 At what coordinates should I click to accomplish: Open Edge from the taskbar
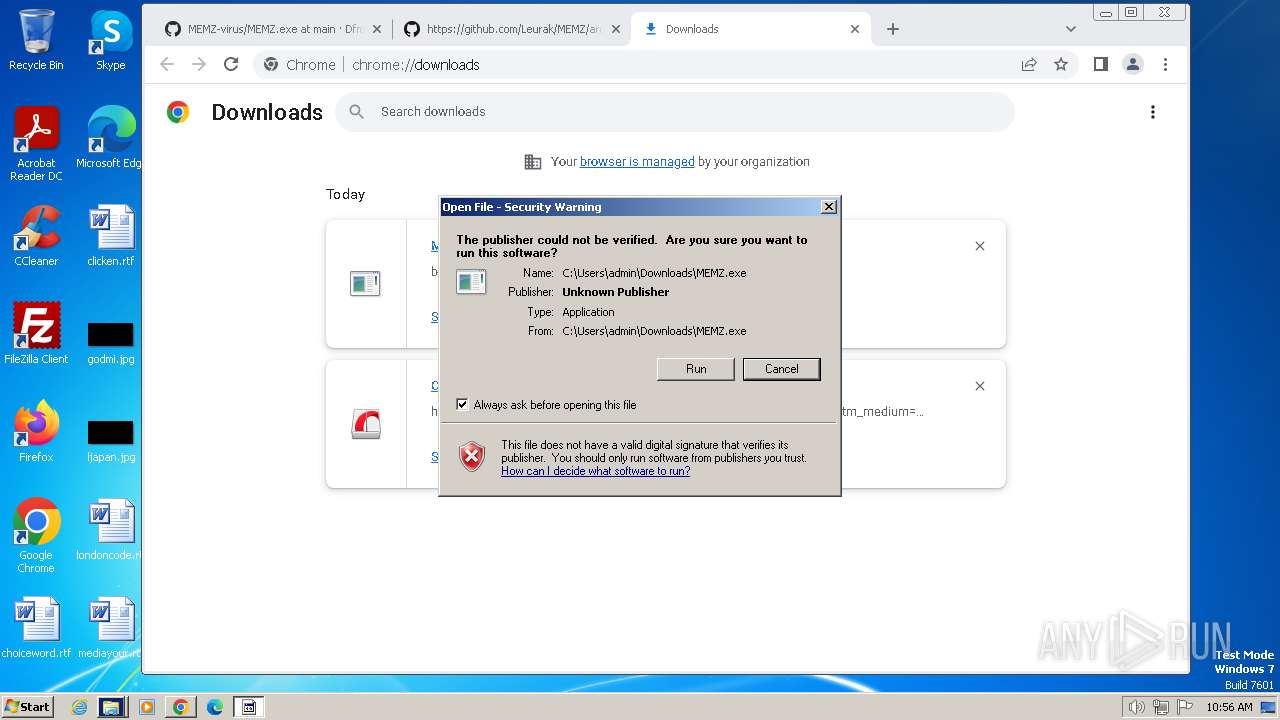point(214,707)
